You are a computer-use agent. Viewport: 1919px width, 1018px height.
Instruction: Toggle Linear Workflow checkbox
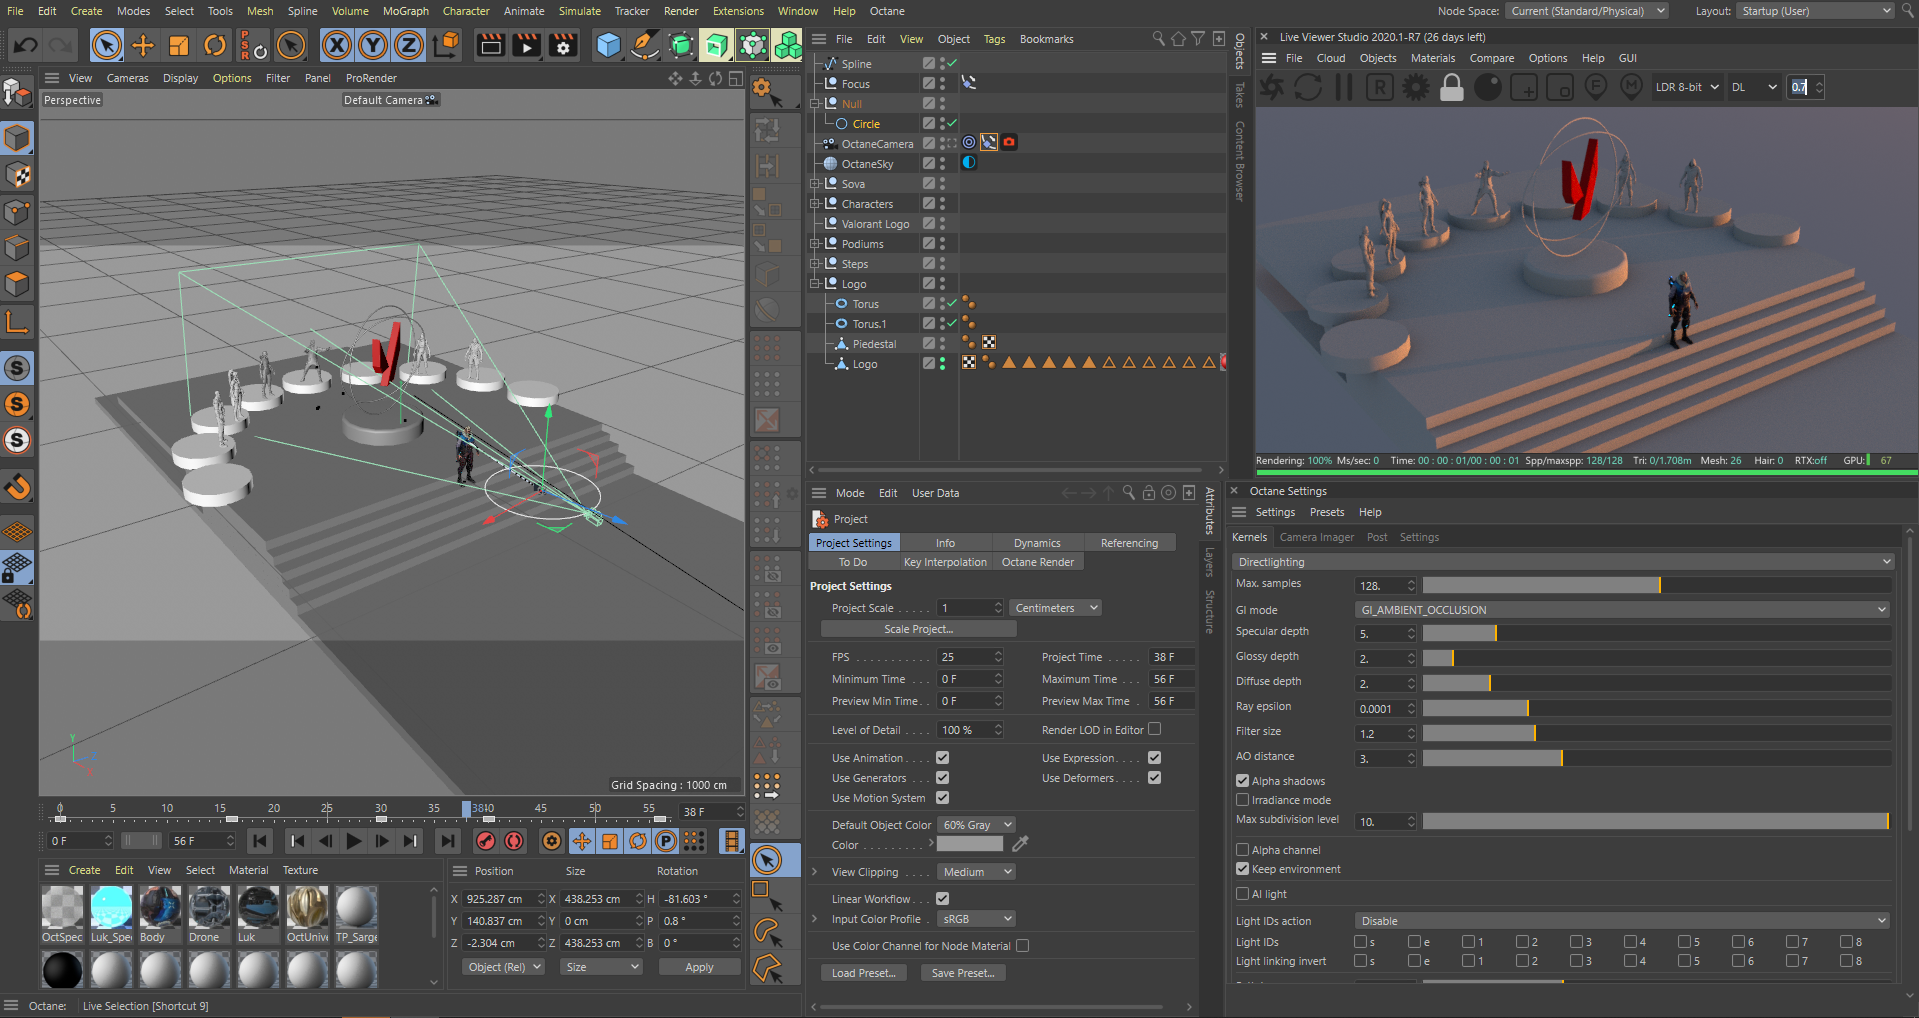click(x=942, y=899)
